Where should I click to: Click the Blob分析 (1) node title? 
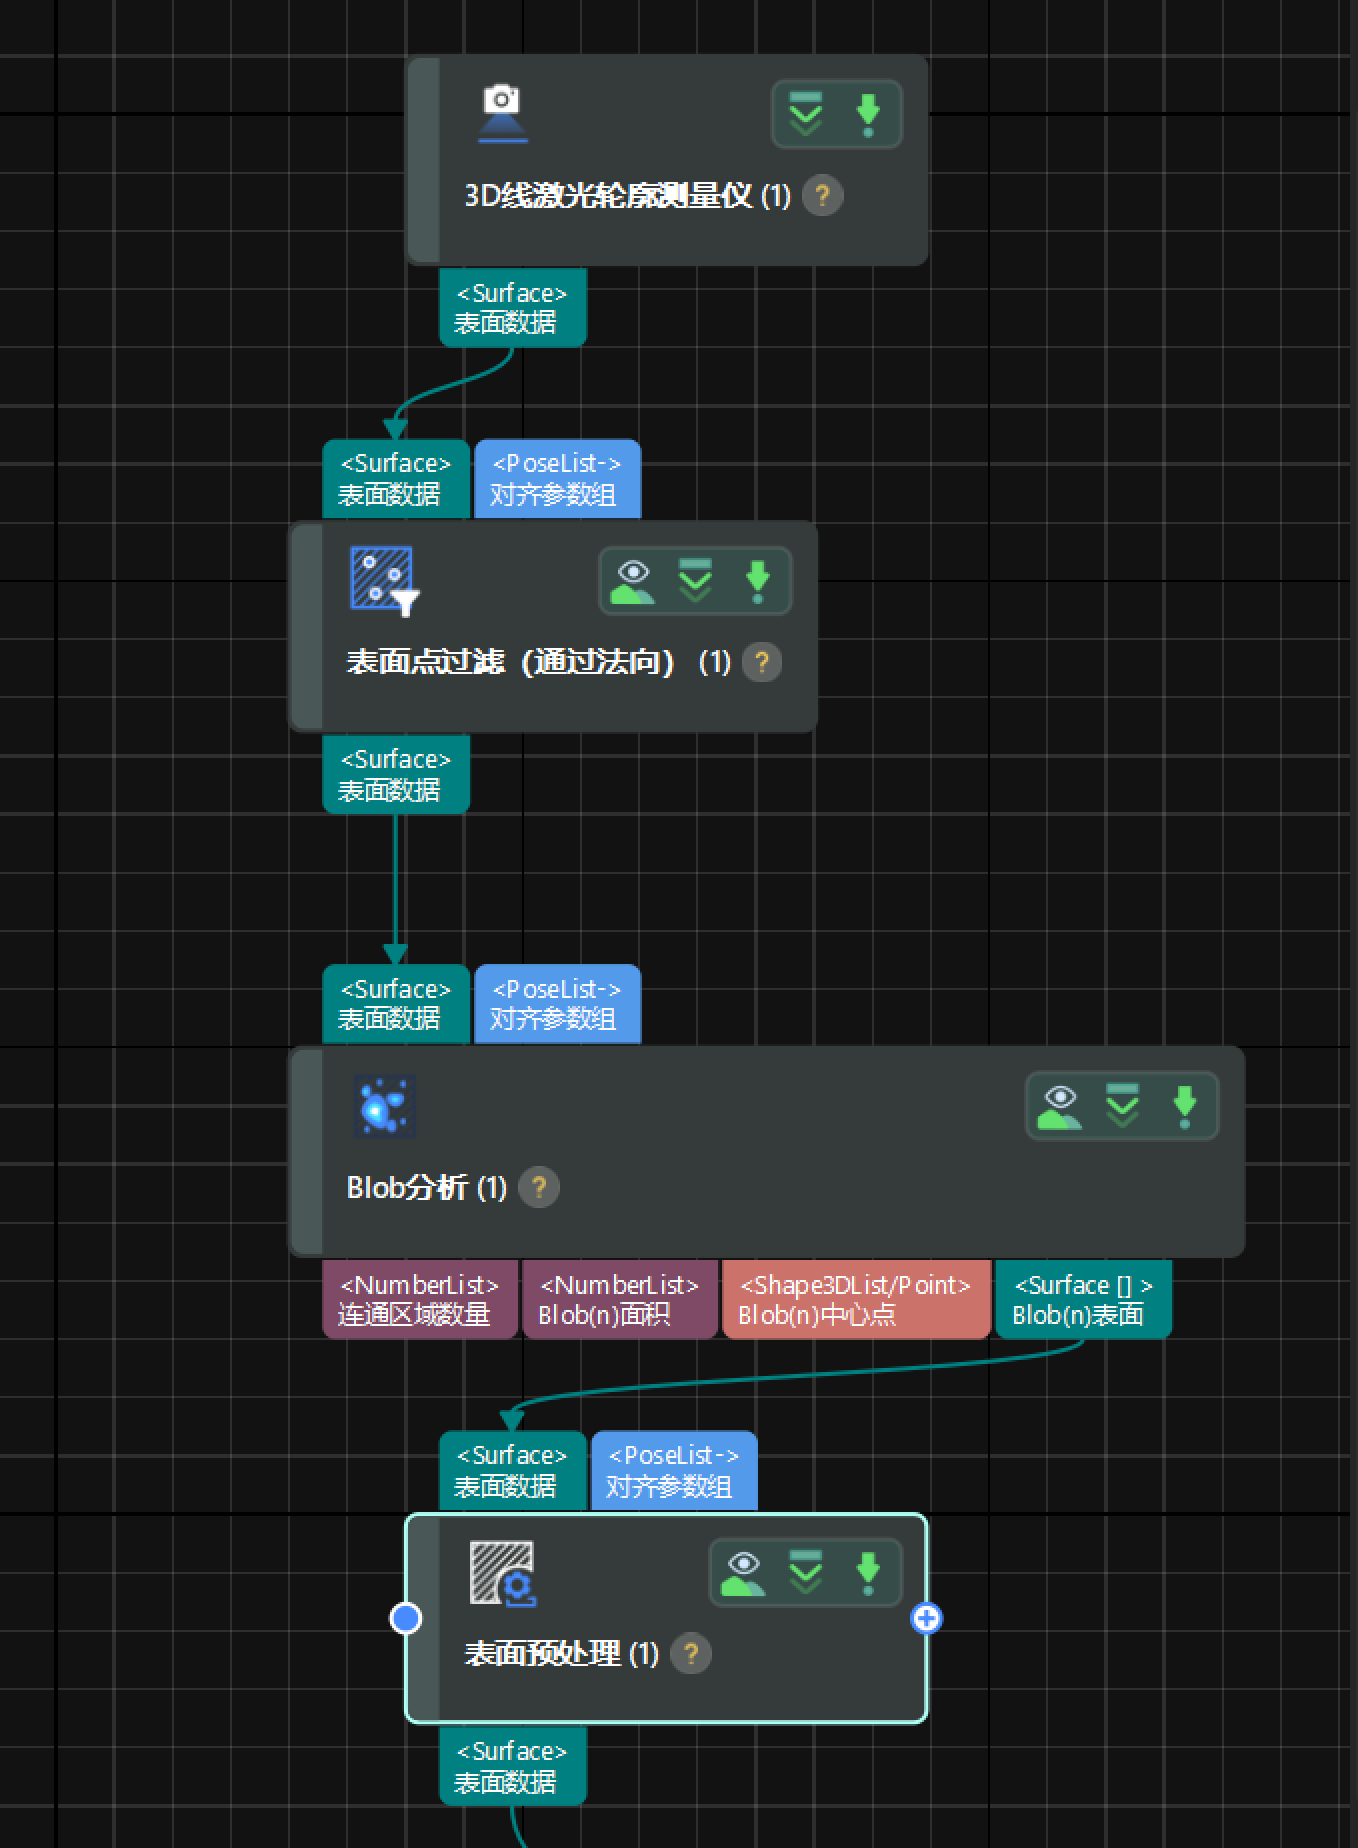click(427, 1187)
